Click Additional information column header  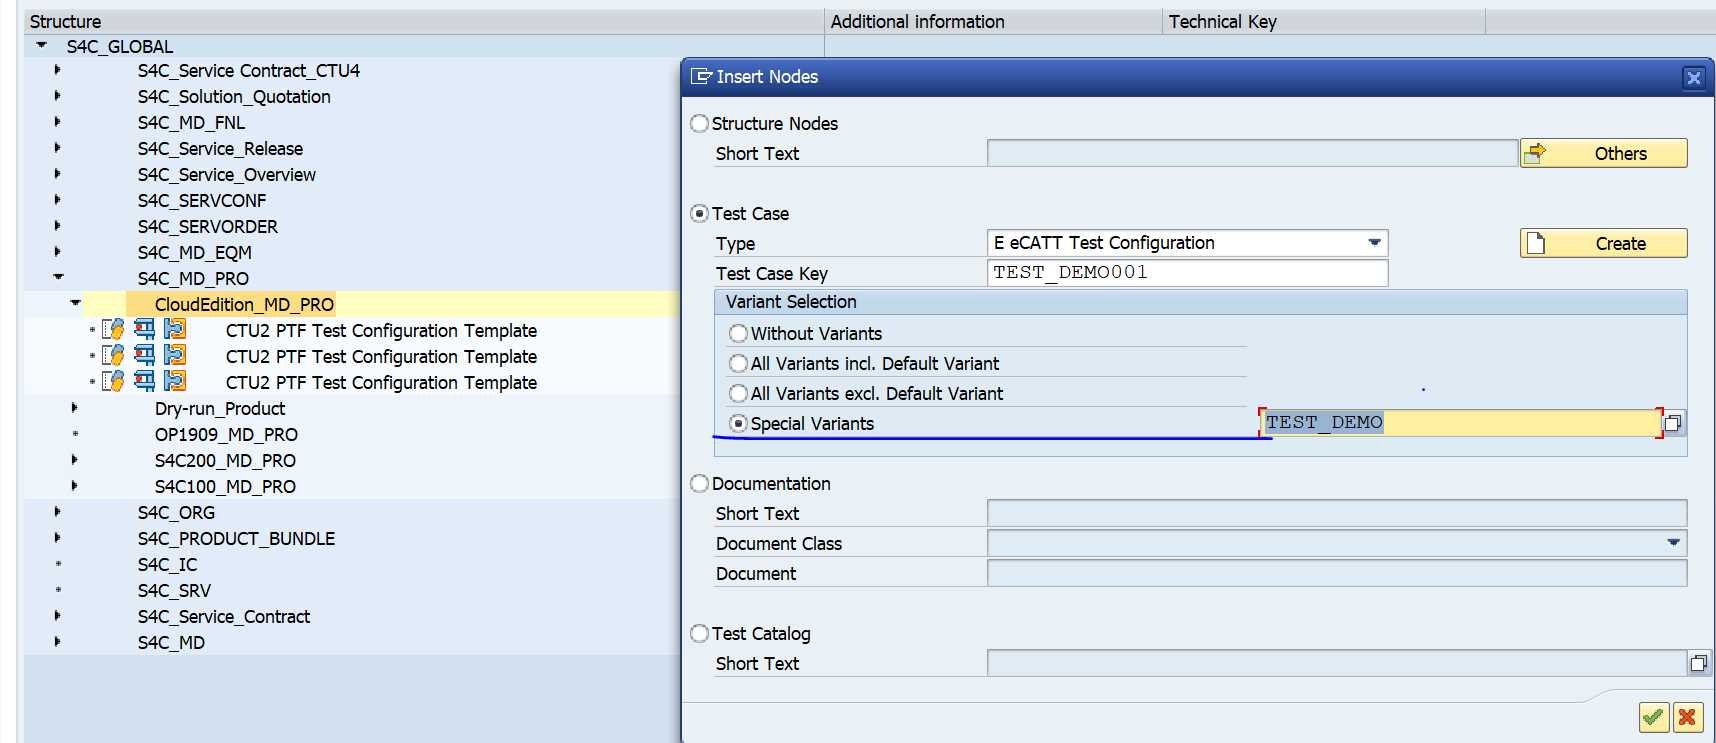point(993,22)
